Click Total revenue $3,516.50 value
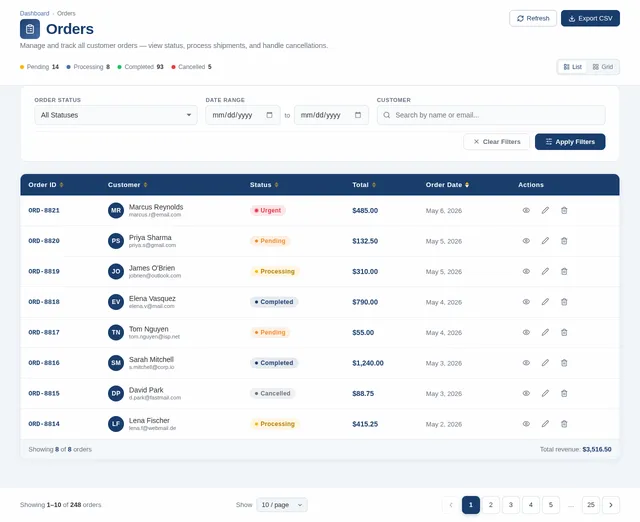Image resolution: width=640 pixels, height=522 pixels. pos(597,449)
